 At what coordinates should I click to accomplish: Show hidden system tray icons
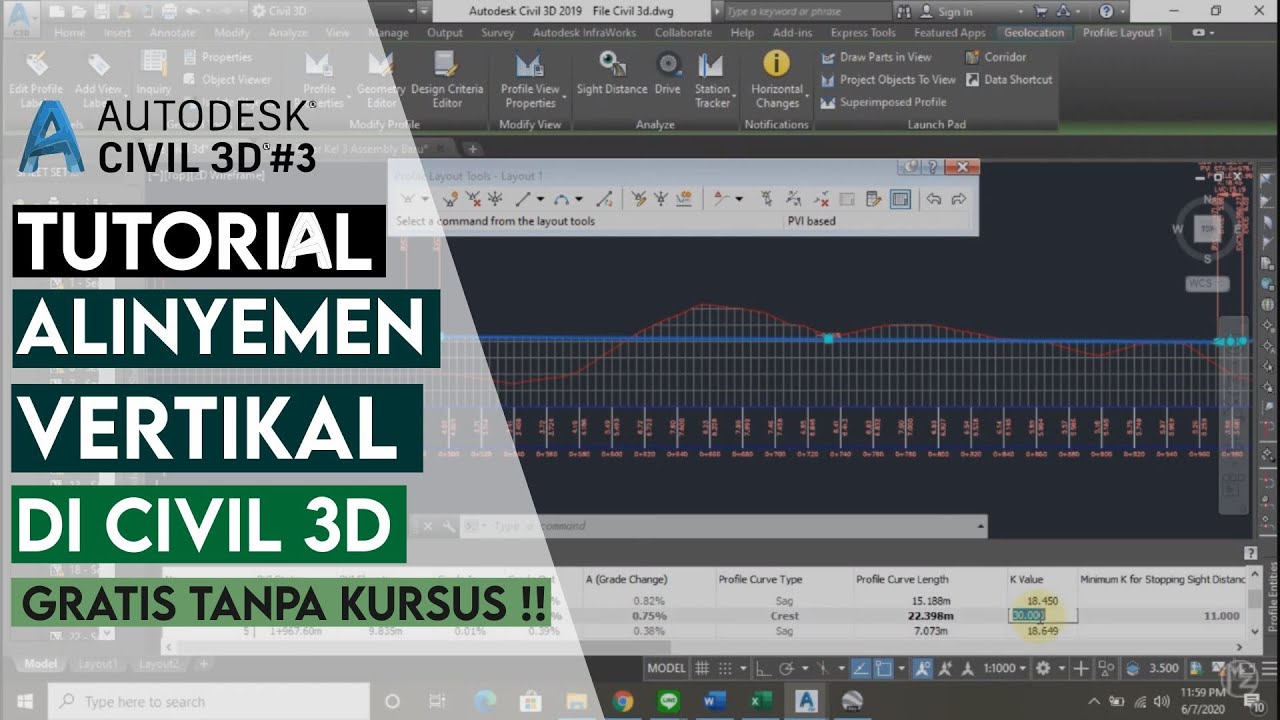click(x=1096, y=701)
